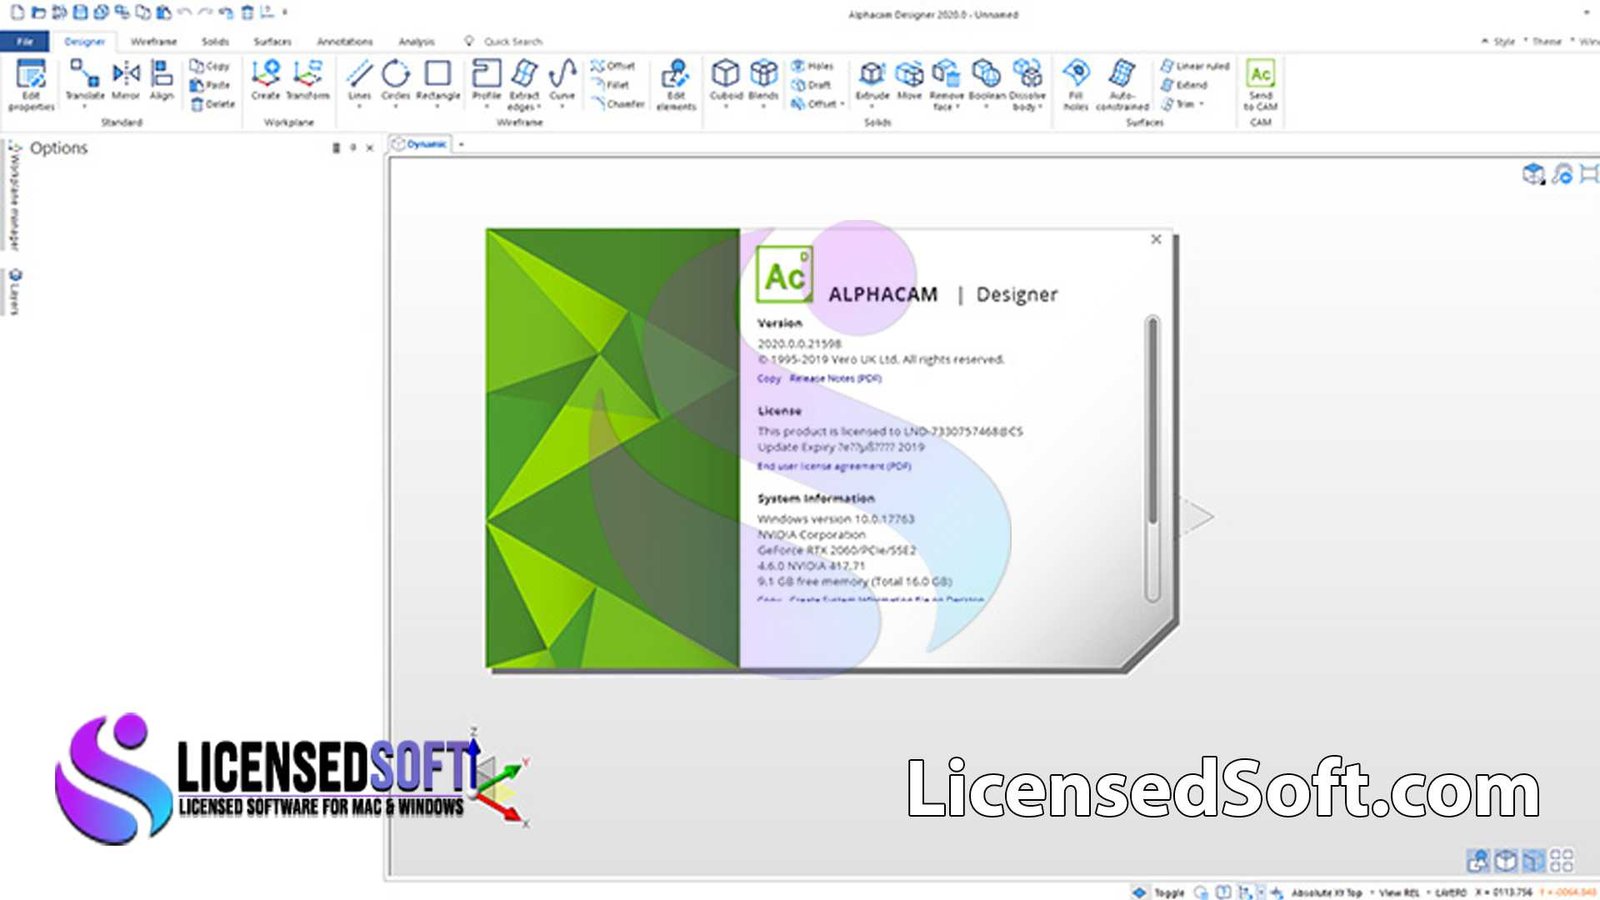Open the Layers side panel
This screenshot has height=900, width=1600.
click(14, 292)
